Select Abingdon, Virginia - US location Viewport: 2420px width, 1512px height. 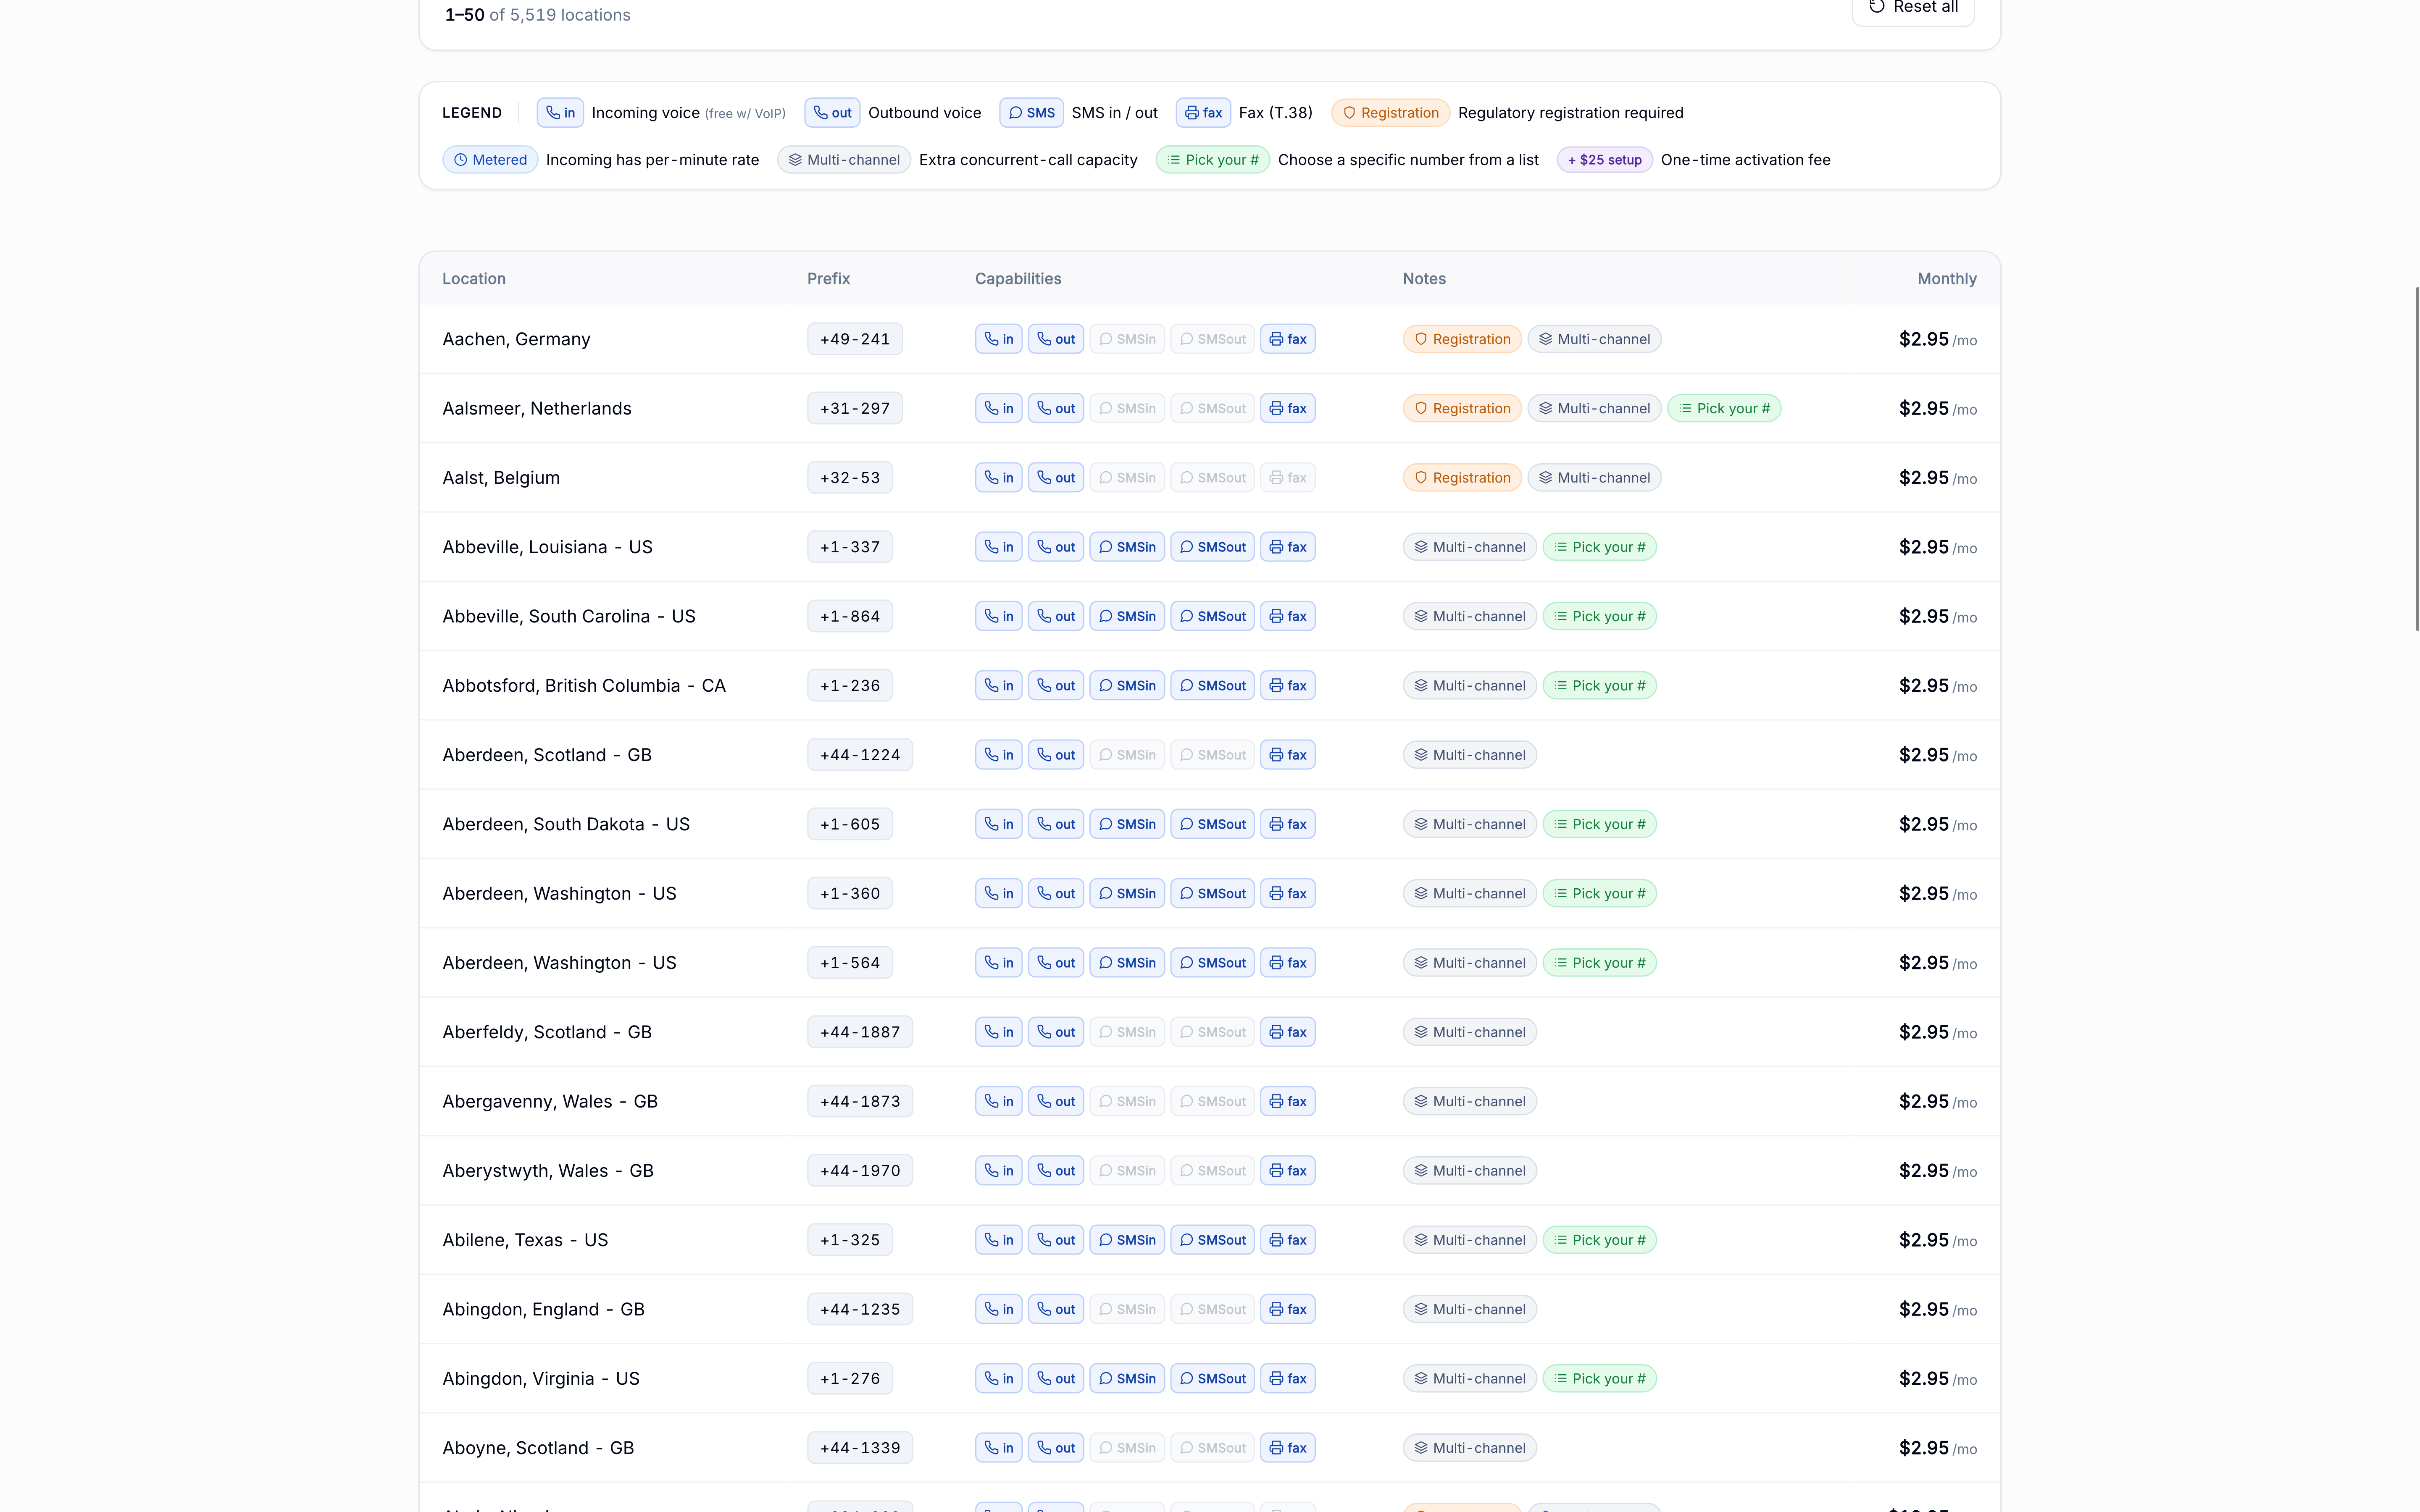(541, 1379)
